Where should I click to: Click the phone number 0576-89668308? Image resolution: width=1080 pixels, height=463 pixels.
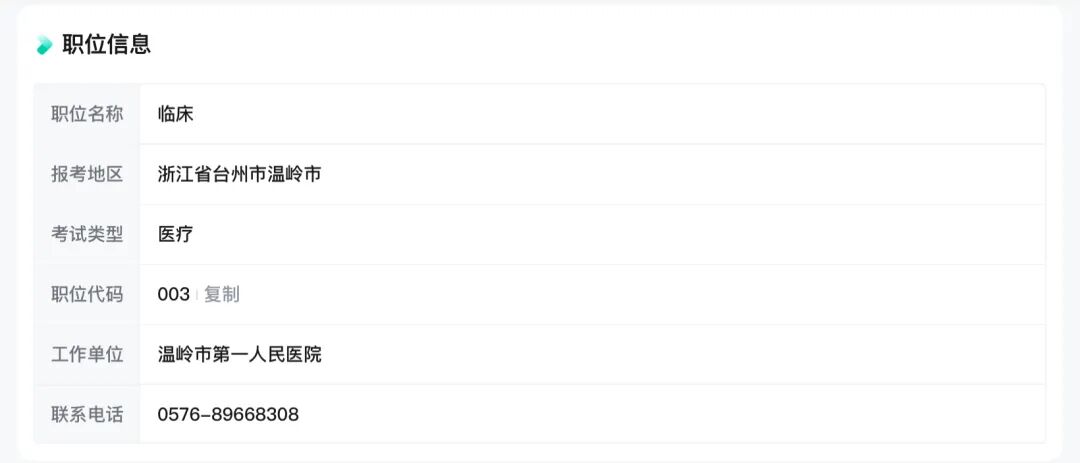[x=228, y=414]
